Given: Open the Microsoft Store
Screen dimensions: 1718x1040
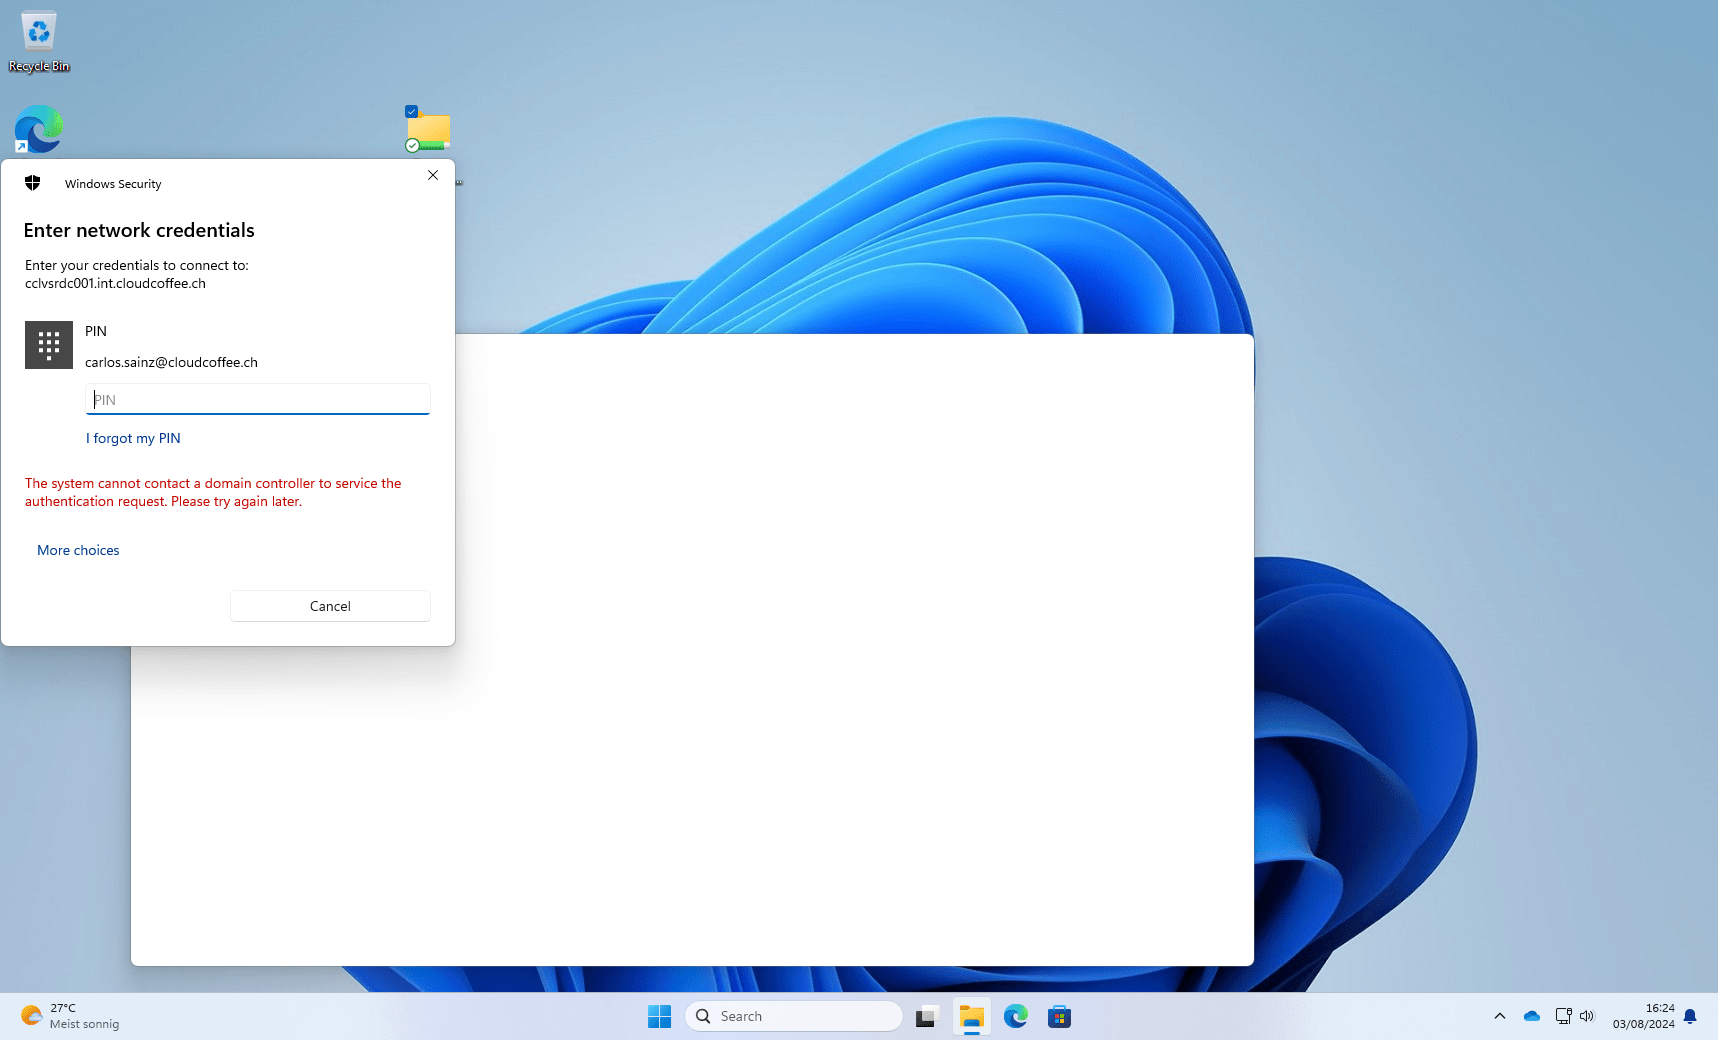Looking at the screenshot, I should click(1059, 1015).
